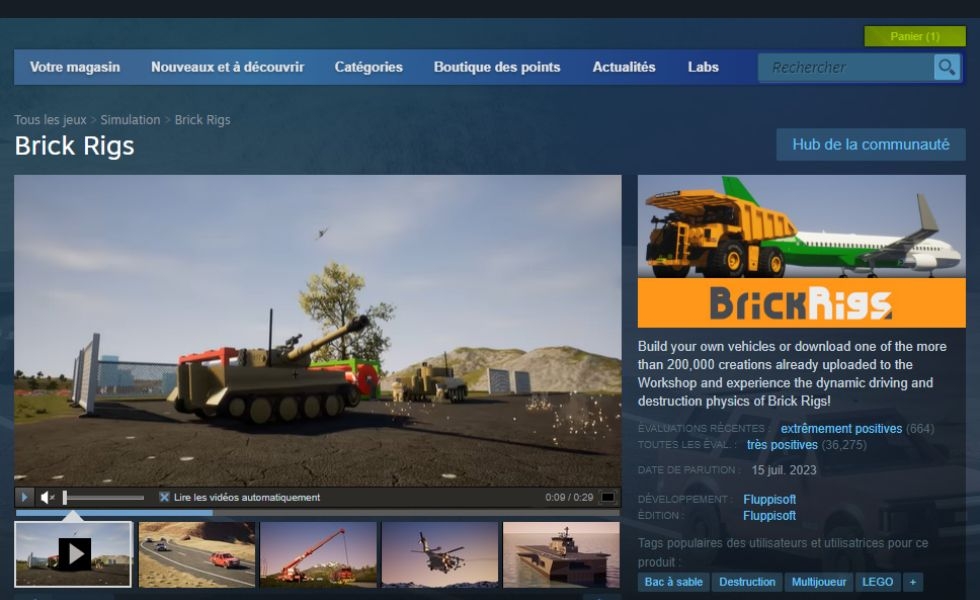The image size is (980, 600).
Task: Click the "Rechercher" search input field
Action: tap(850, 67)
